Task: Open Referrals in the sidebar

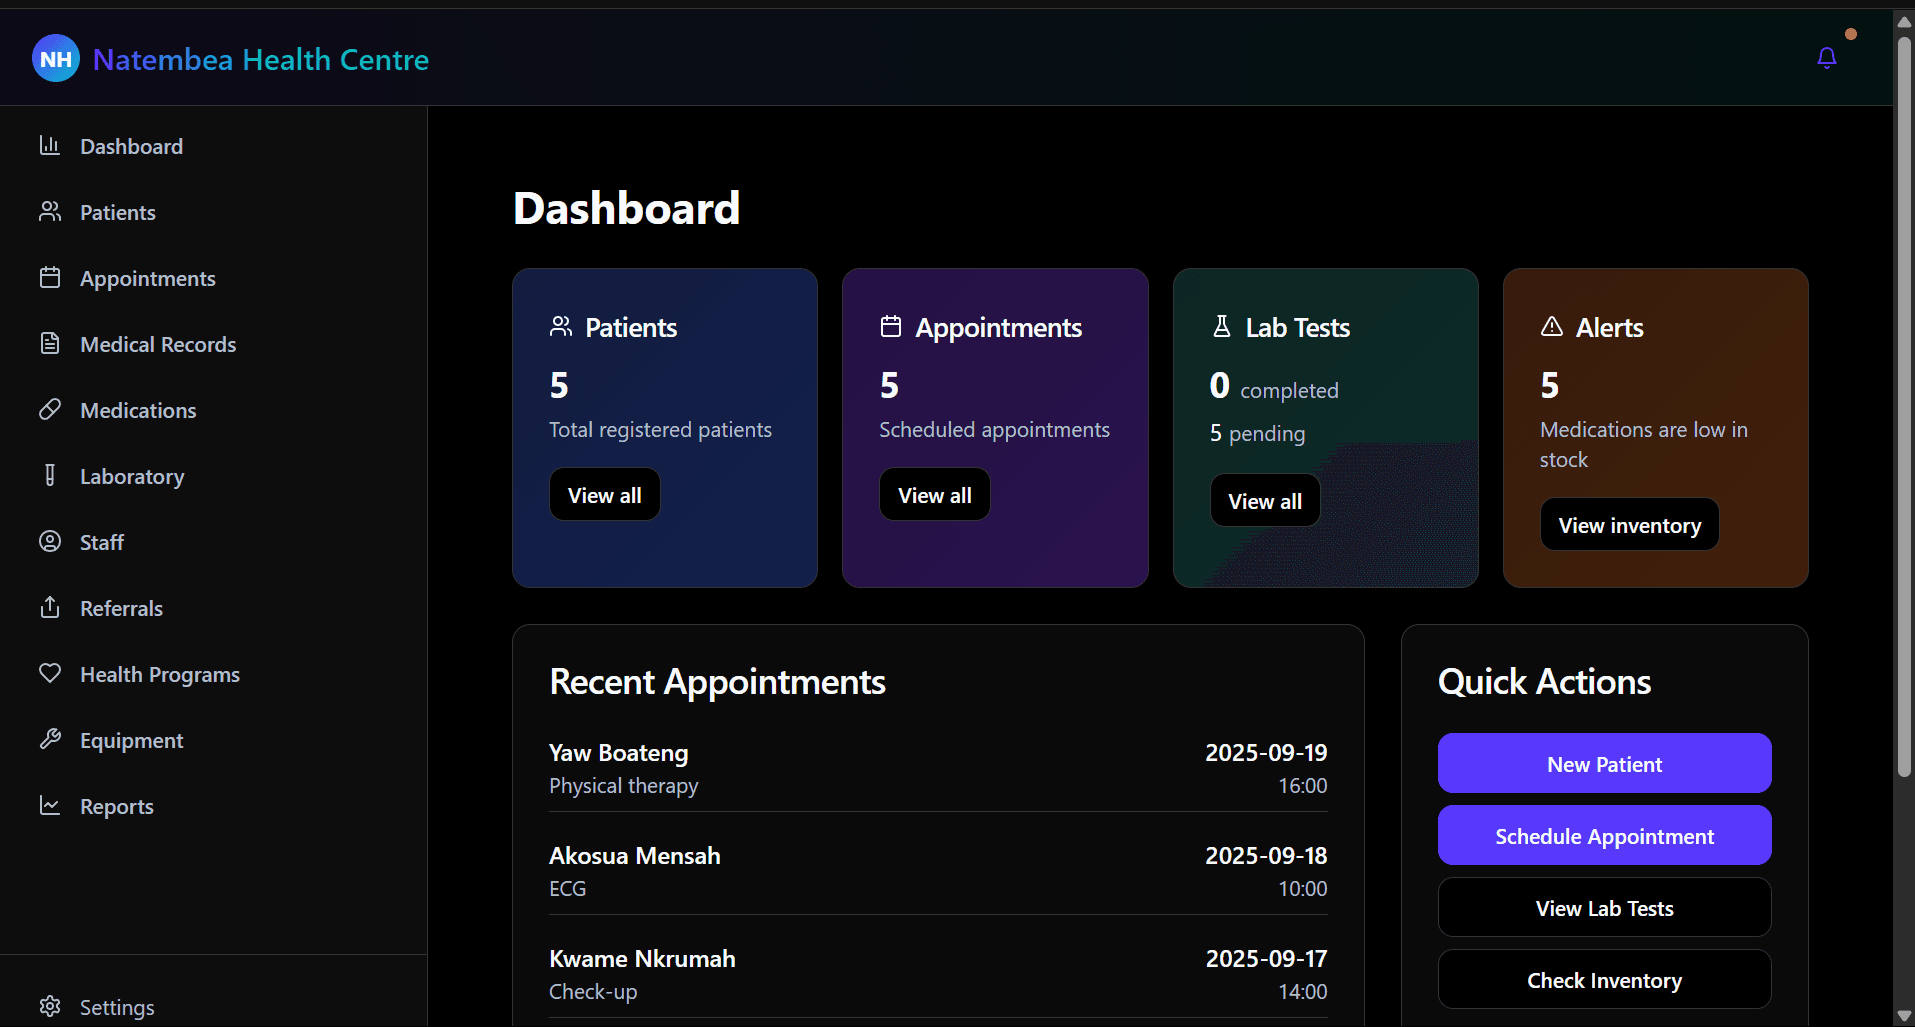Action: 213,608
